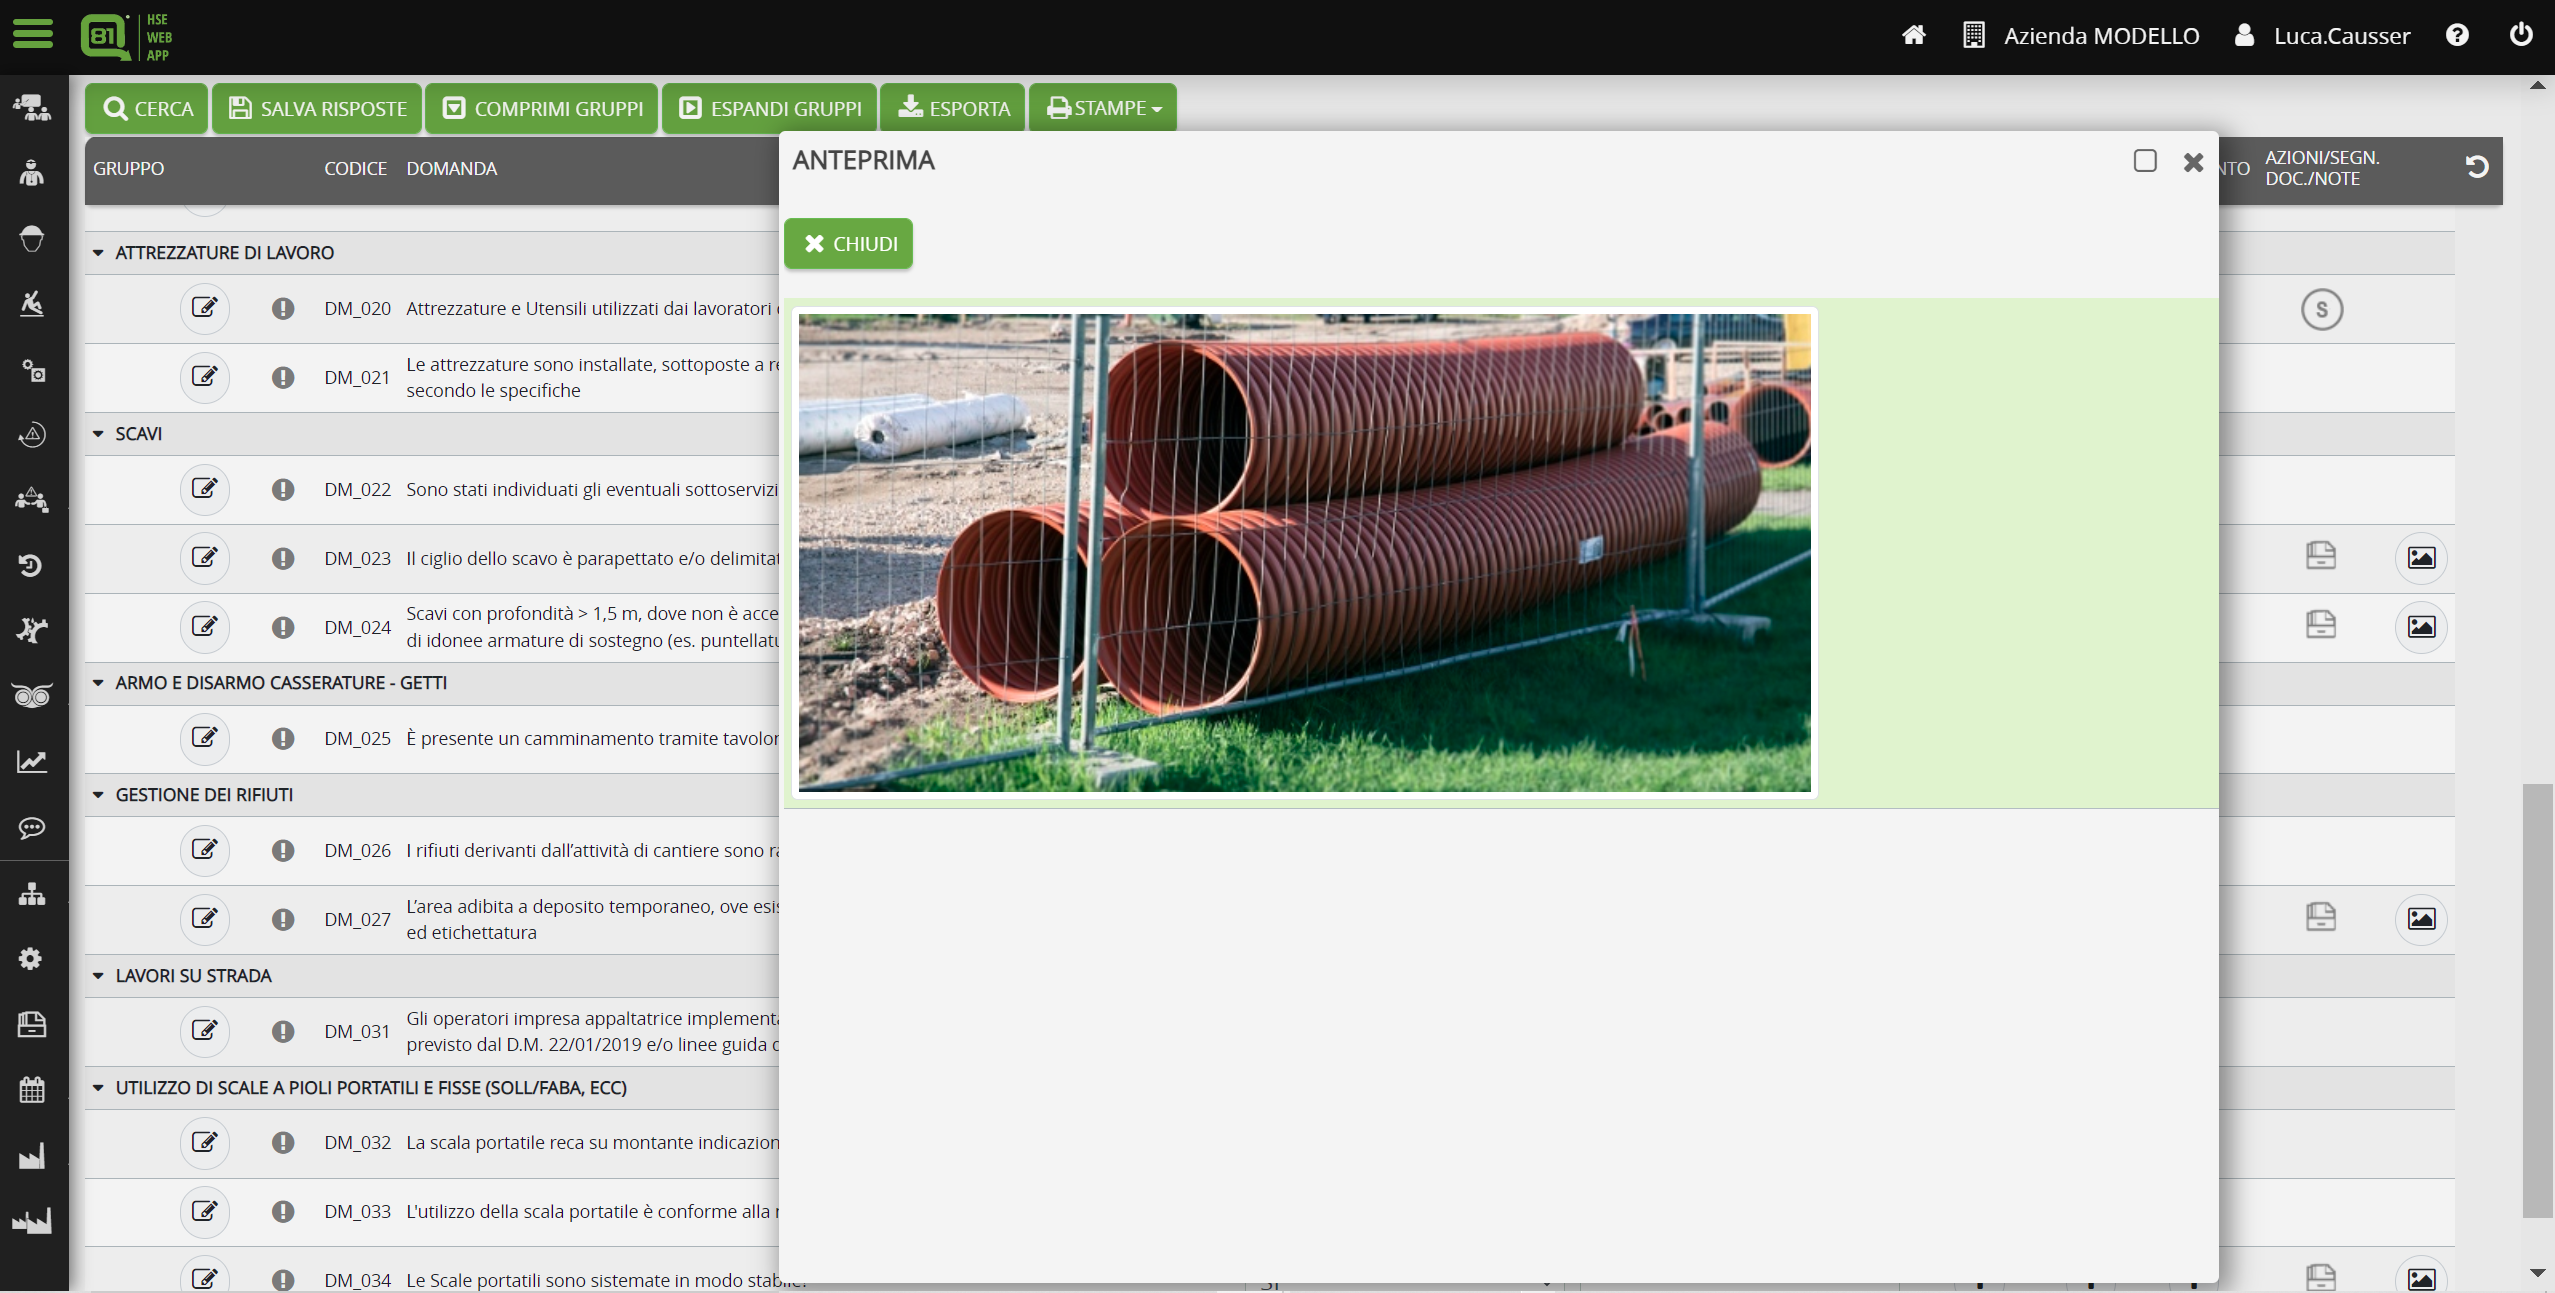Open the calendar icon in the sidebar
Screen dimensions: 2555x1293
[x=31, y=1089]
